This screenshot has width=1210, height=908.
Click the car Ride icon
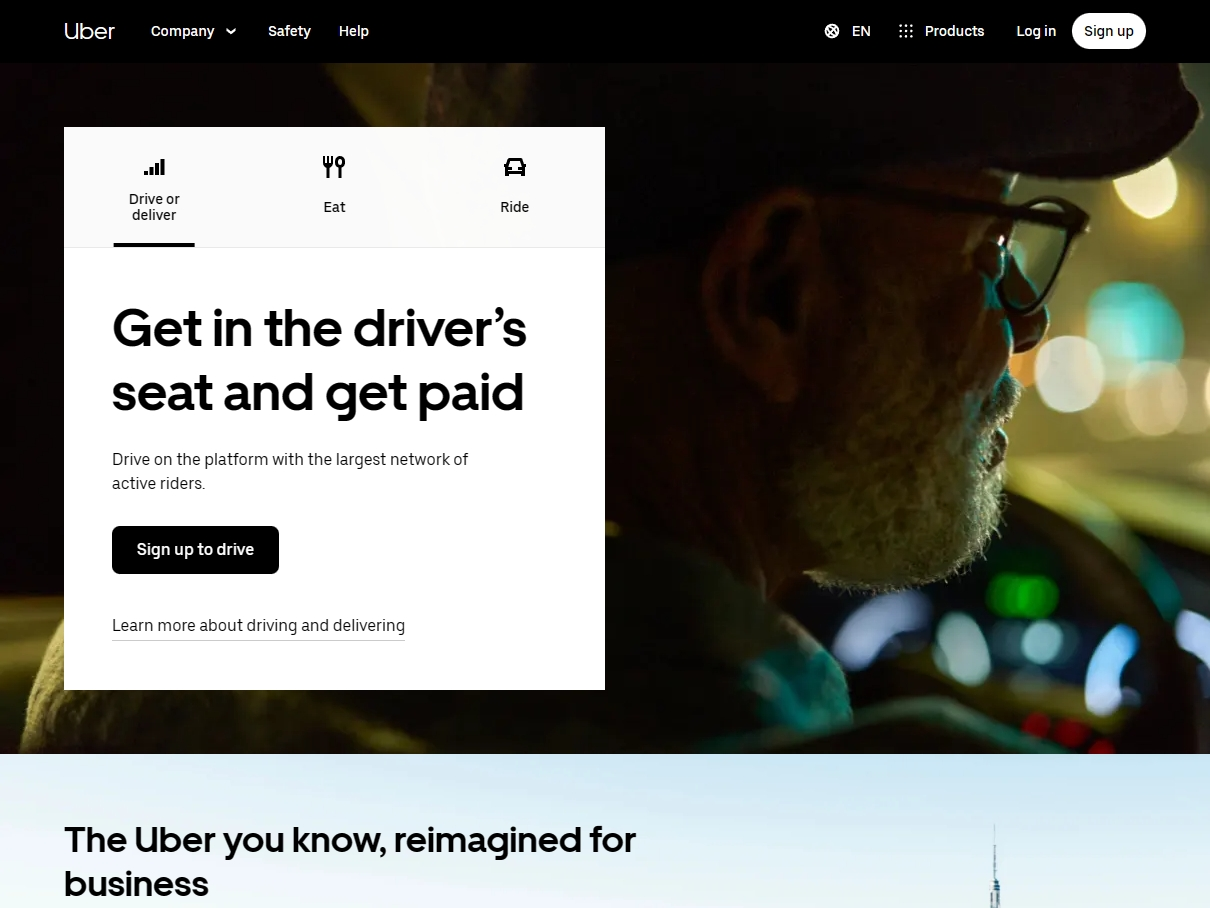pos(515,167)
